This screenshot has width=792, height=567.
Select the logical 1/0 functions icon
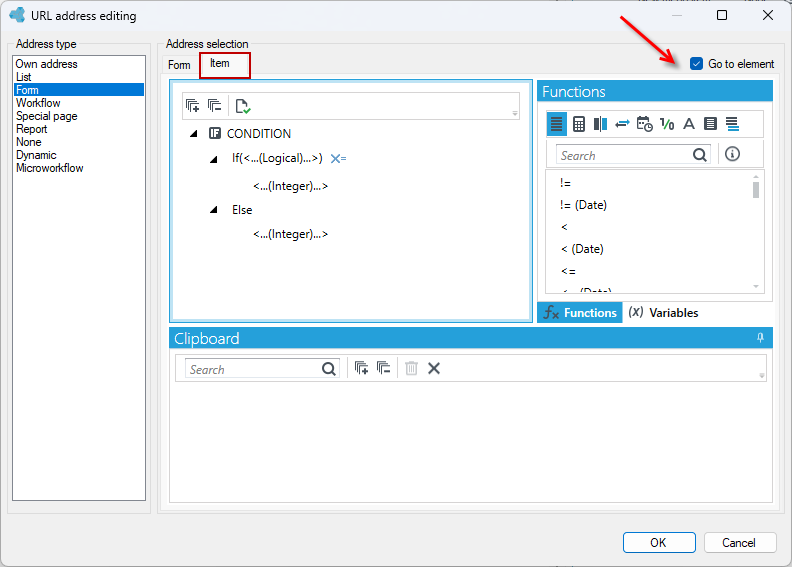[667, 124]
